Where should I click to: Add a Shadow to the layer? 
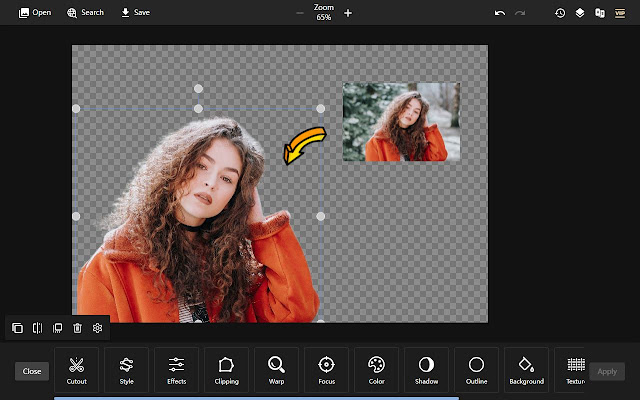pos(427,370)
